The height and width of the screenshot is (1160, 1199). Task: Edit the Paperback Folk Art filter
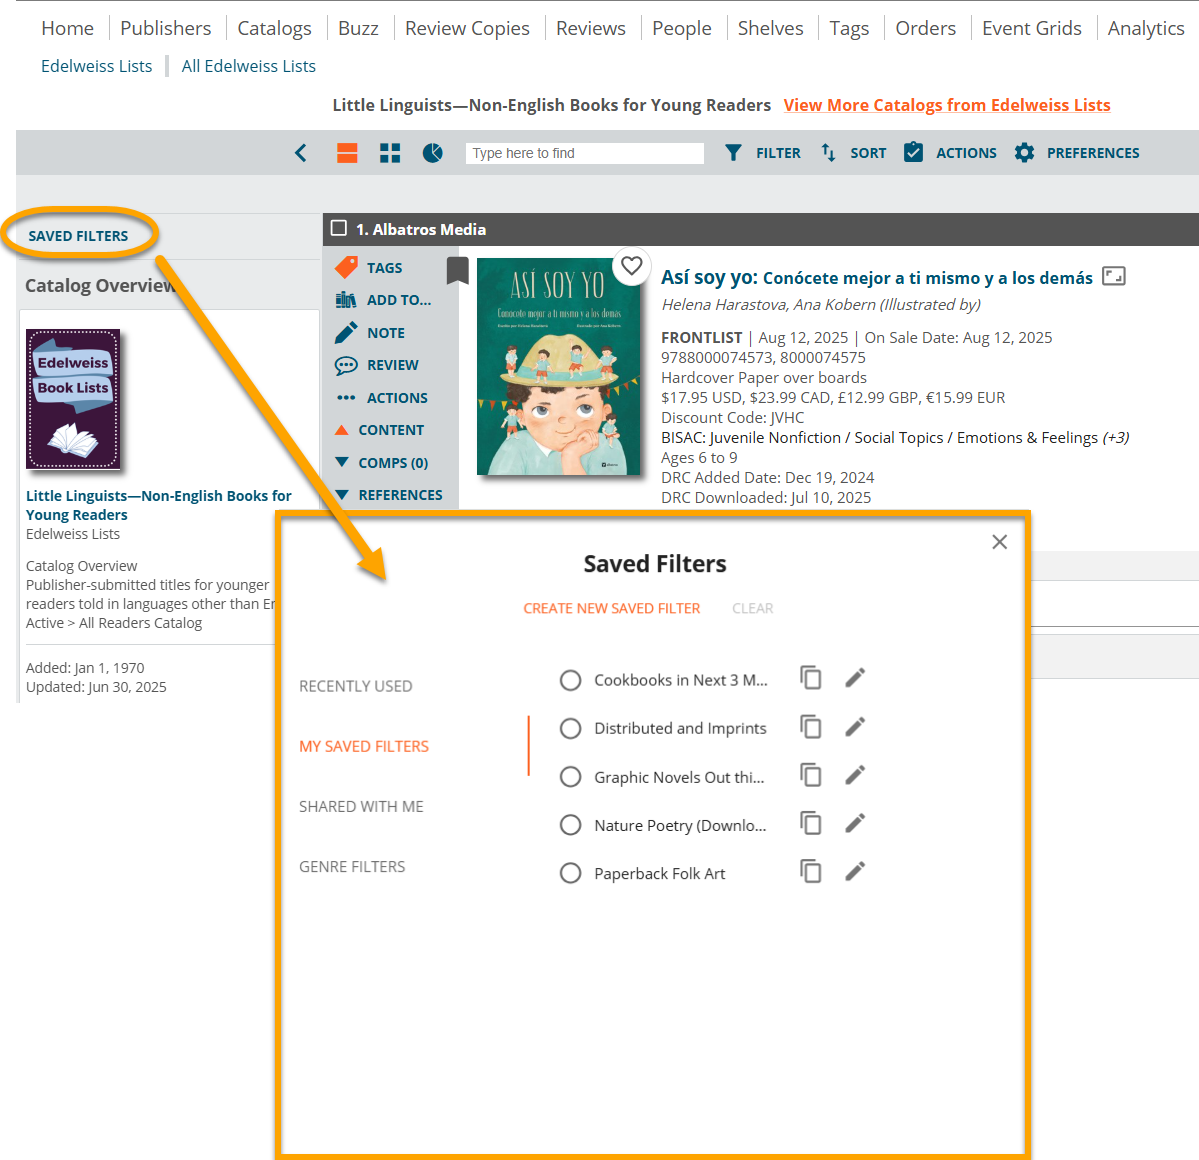point(855,871)
